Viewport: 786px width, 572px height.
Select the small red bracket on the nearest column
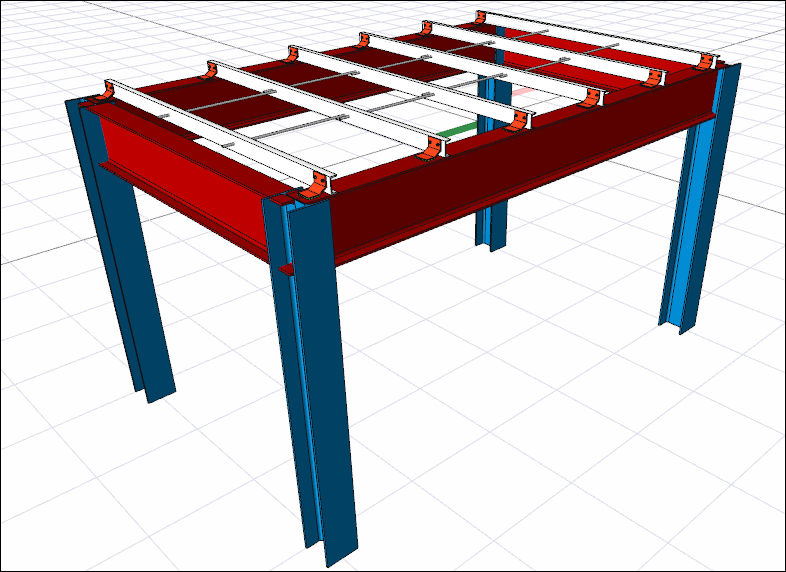coord(287,270)
